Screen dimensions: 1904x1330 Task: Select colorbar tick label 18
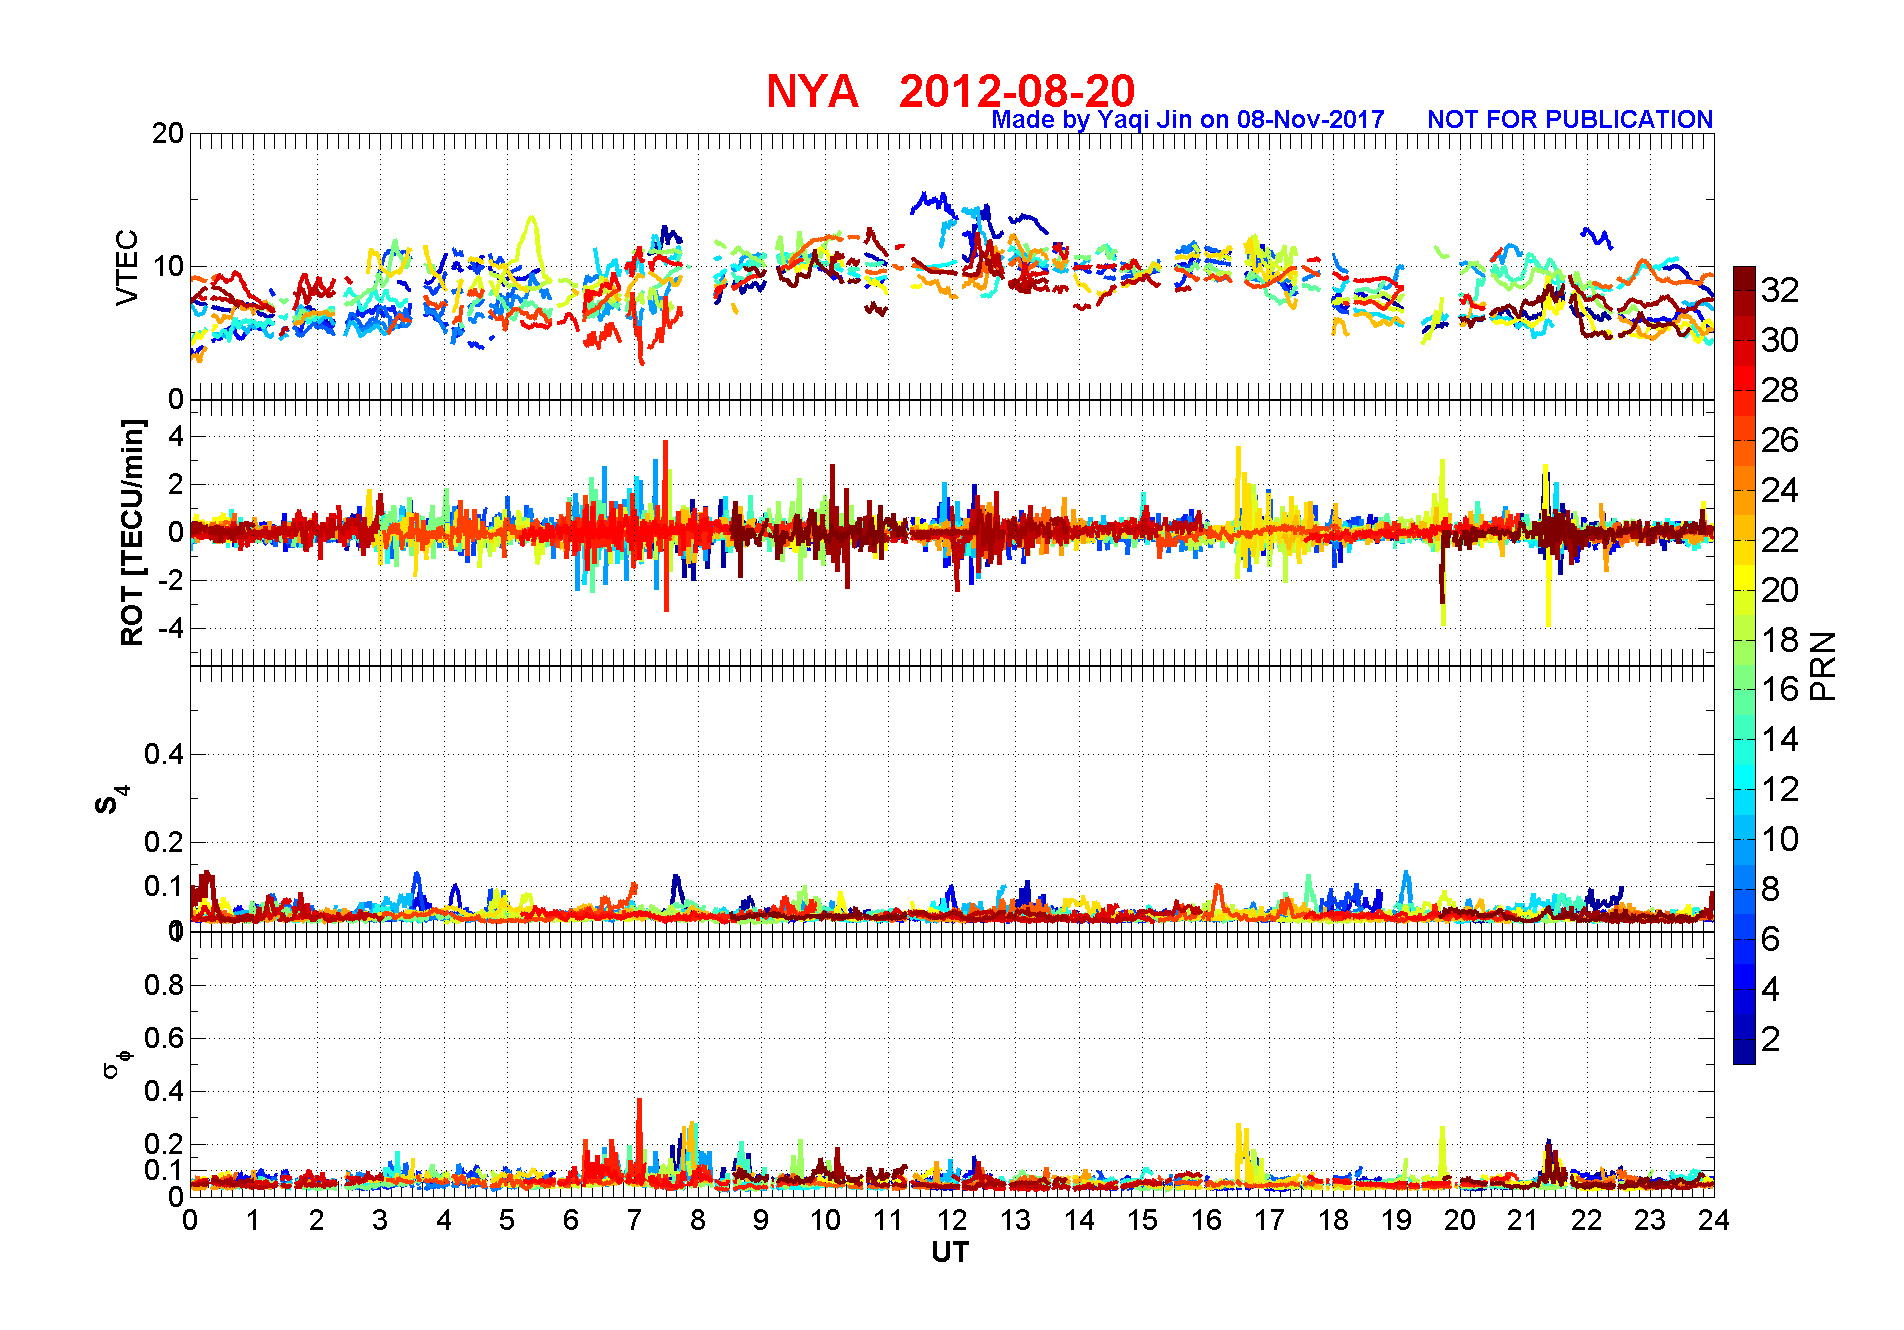tap(1780, 640)
